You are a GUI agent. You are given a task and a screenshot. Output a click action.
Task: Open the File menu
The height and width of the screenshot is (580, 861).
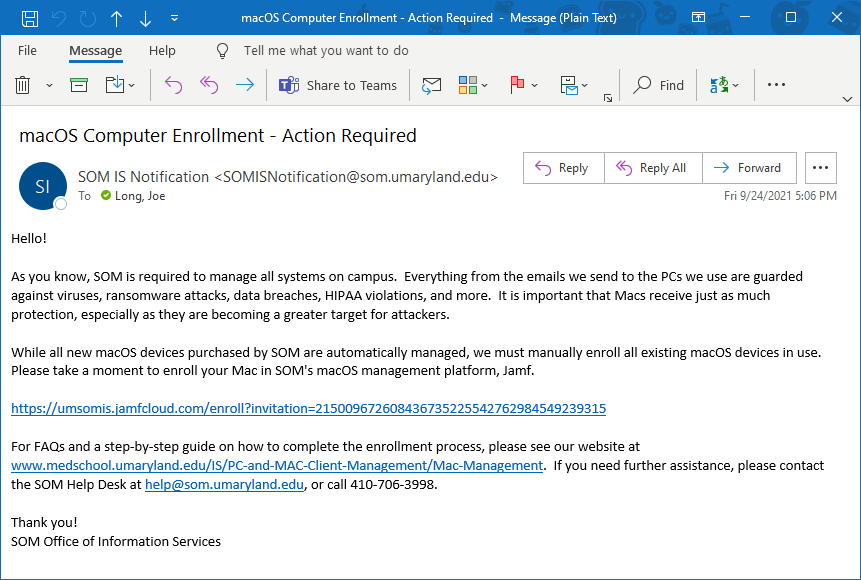point(27,51)
